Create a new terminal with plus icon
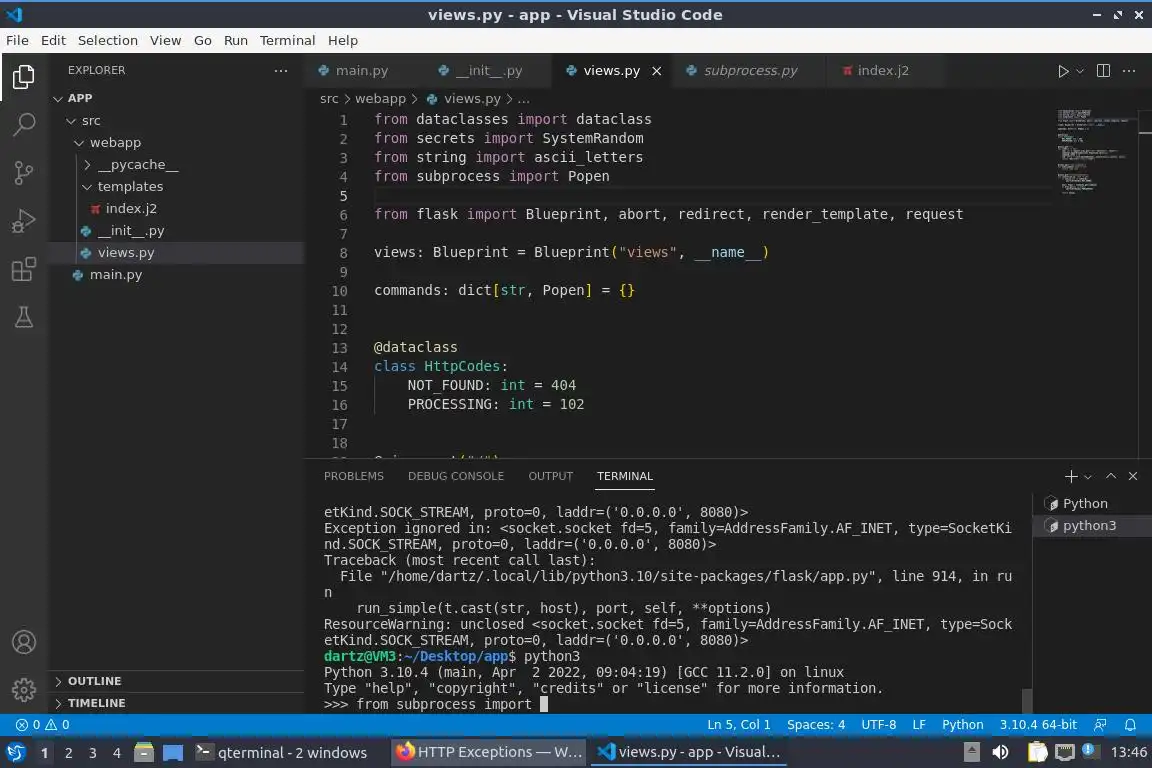This screenshot has width=1152, height=768. click(1070, 476)
